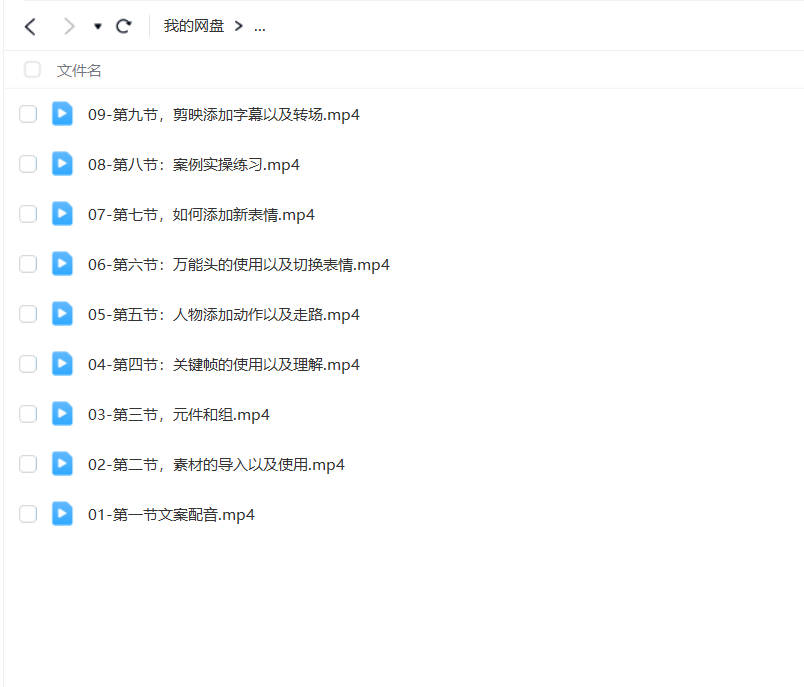
Task: Open 09-第九节，剪映添加字幕以及转场.mp4
Action: (x=224, y=115)
